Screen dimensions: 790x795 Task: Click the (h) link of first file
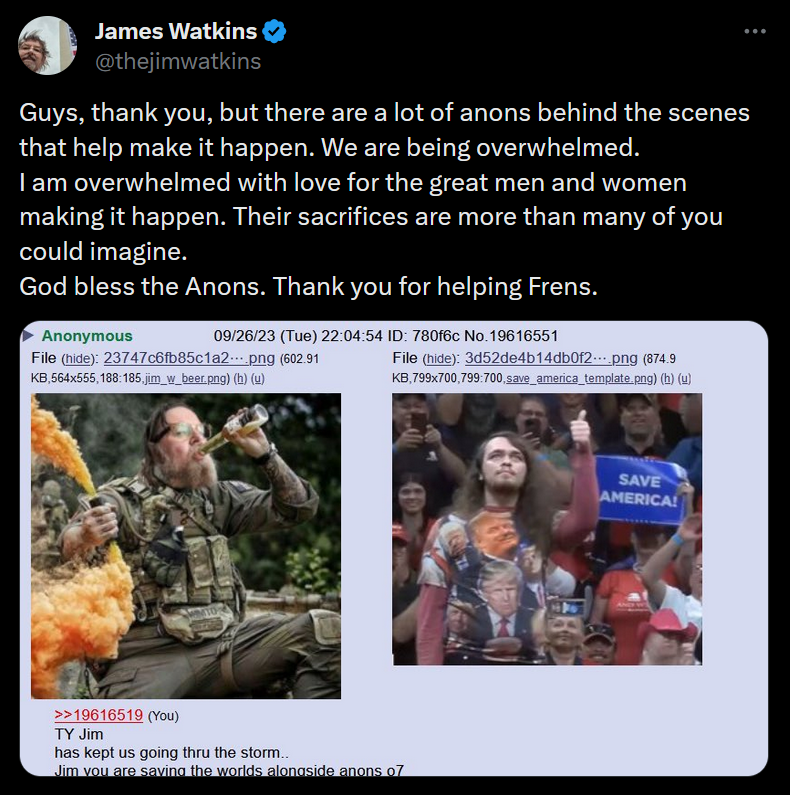coord(240,378)
